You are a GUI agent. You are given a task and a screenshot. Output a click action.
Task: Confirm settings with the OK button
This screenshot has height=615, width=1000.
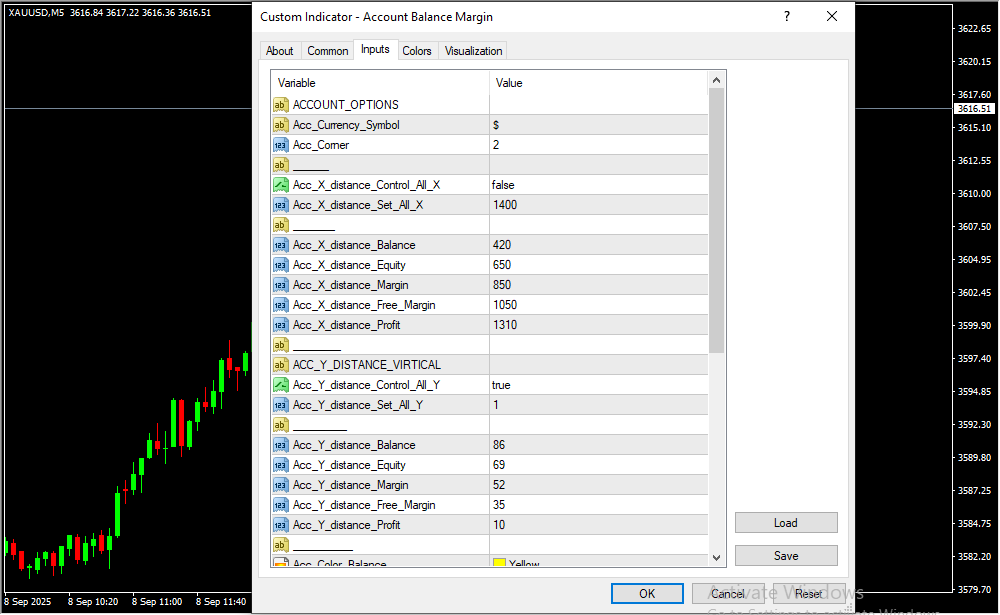[x=647, y=593]
